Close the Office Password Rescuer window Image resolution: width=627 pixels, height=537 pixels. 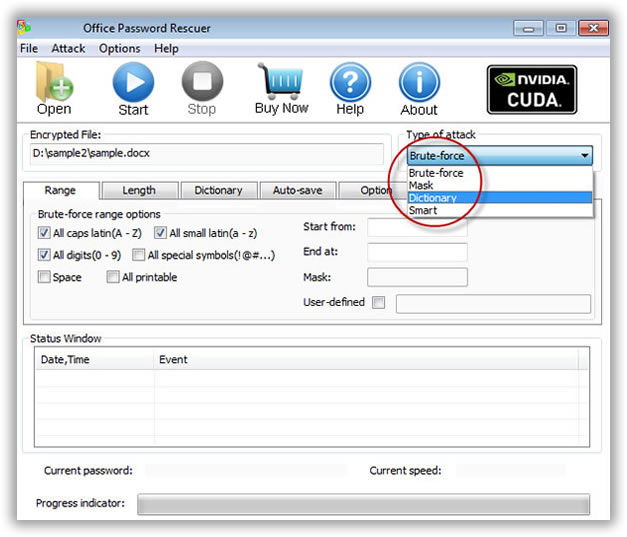pyautogui.click(x=593, y=28)
